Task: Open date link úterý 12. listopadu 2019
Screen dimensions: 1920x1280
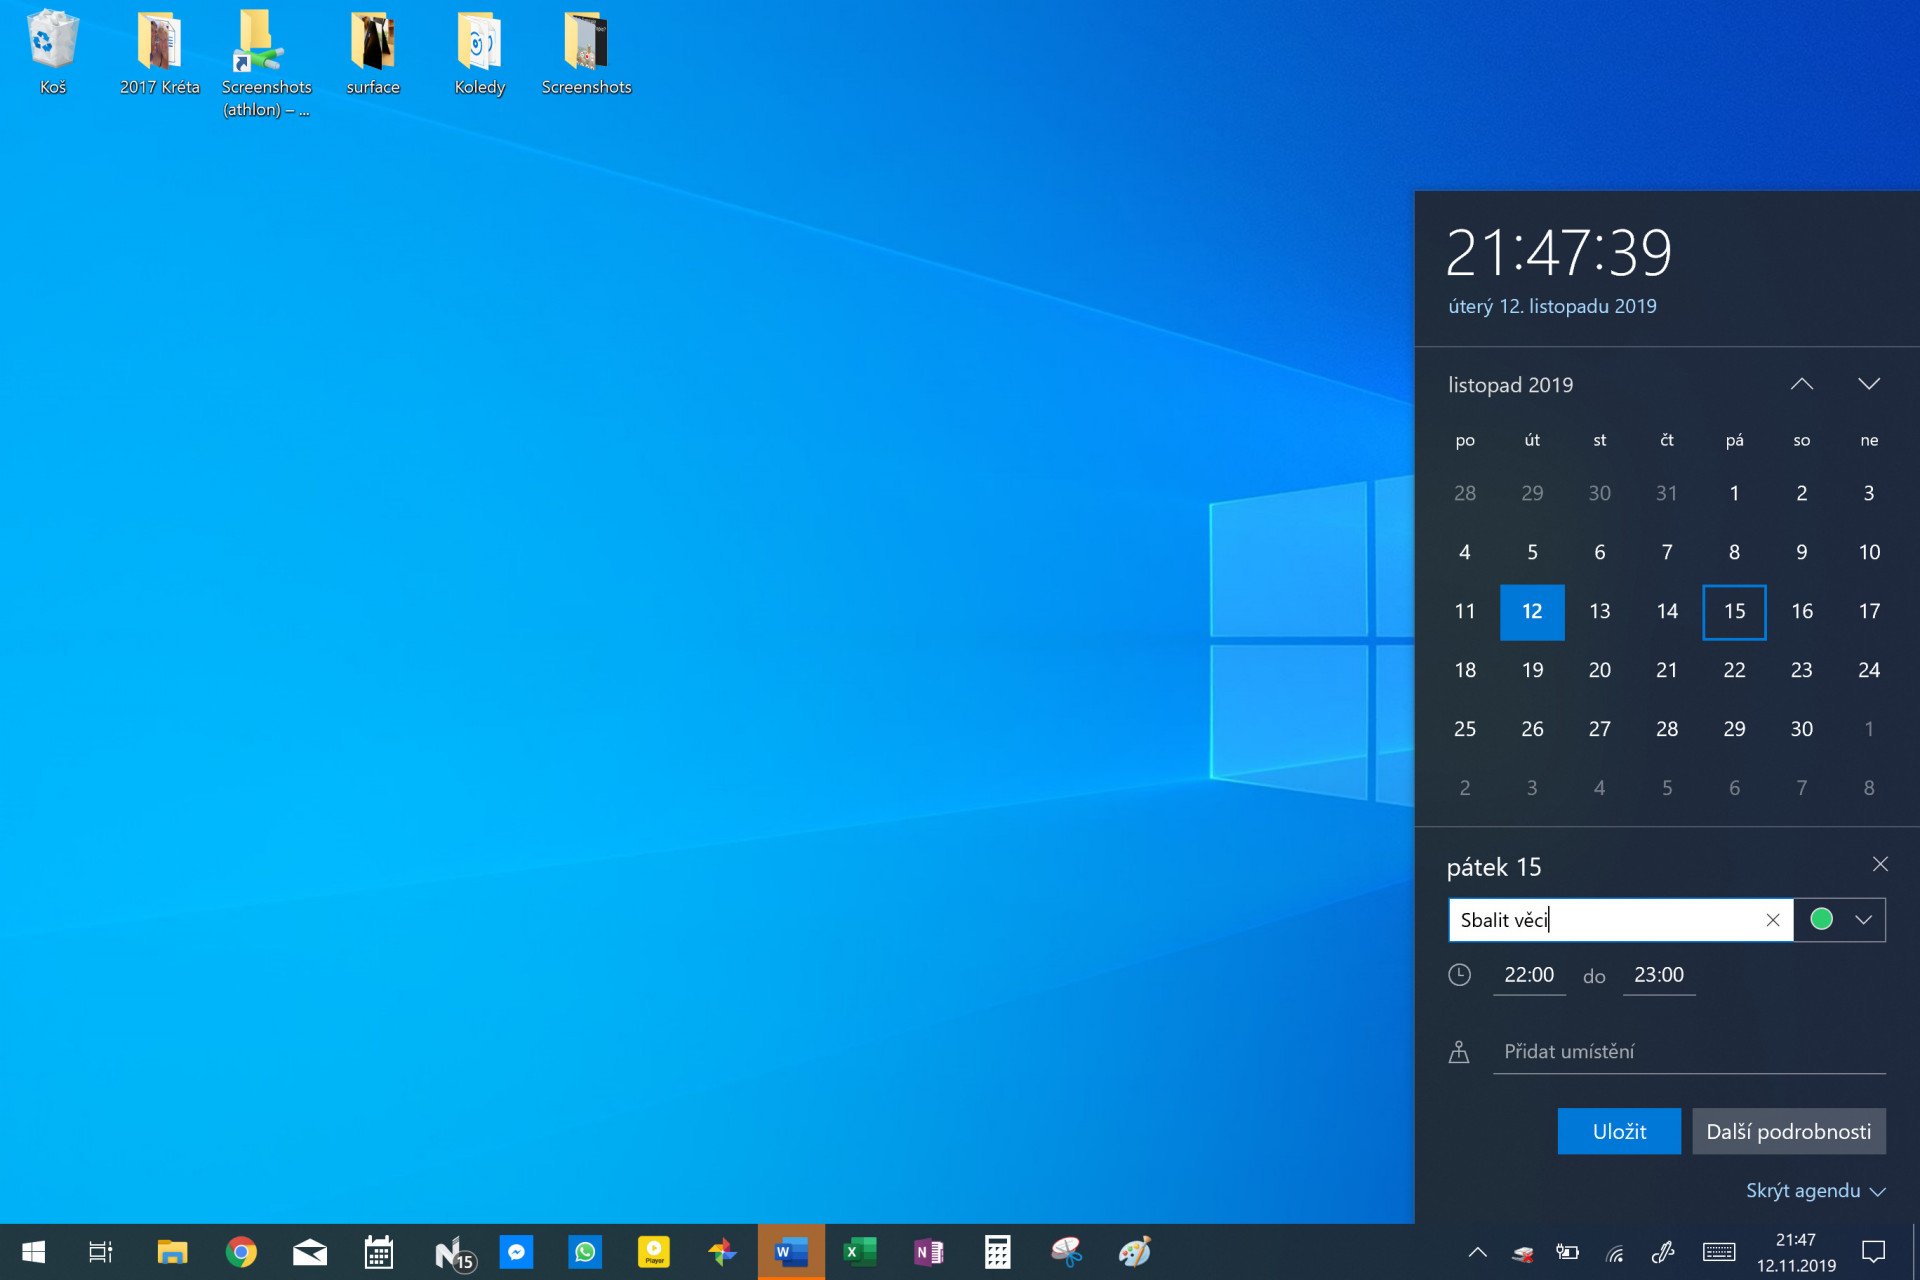Action: [x=1552, y=306]
